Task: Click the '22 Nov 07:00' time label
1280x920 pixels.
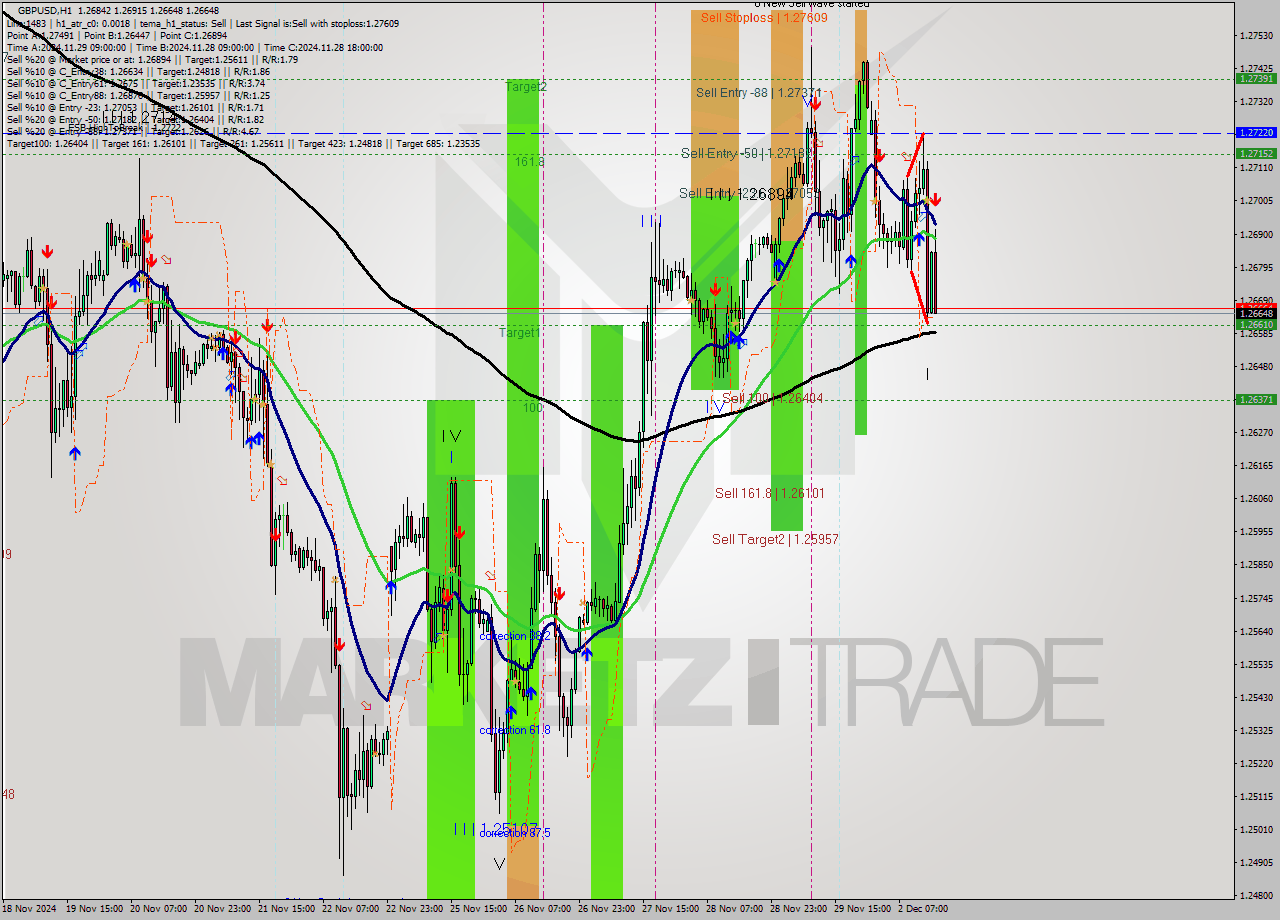Action: click(353, 909)
